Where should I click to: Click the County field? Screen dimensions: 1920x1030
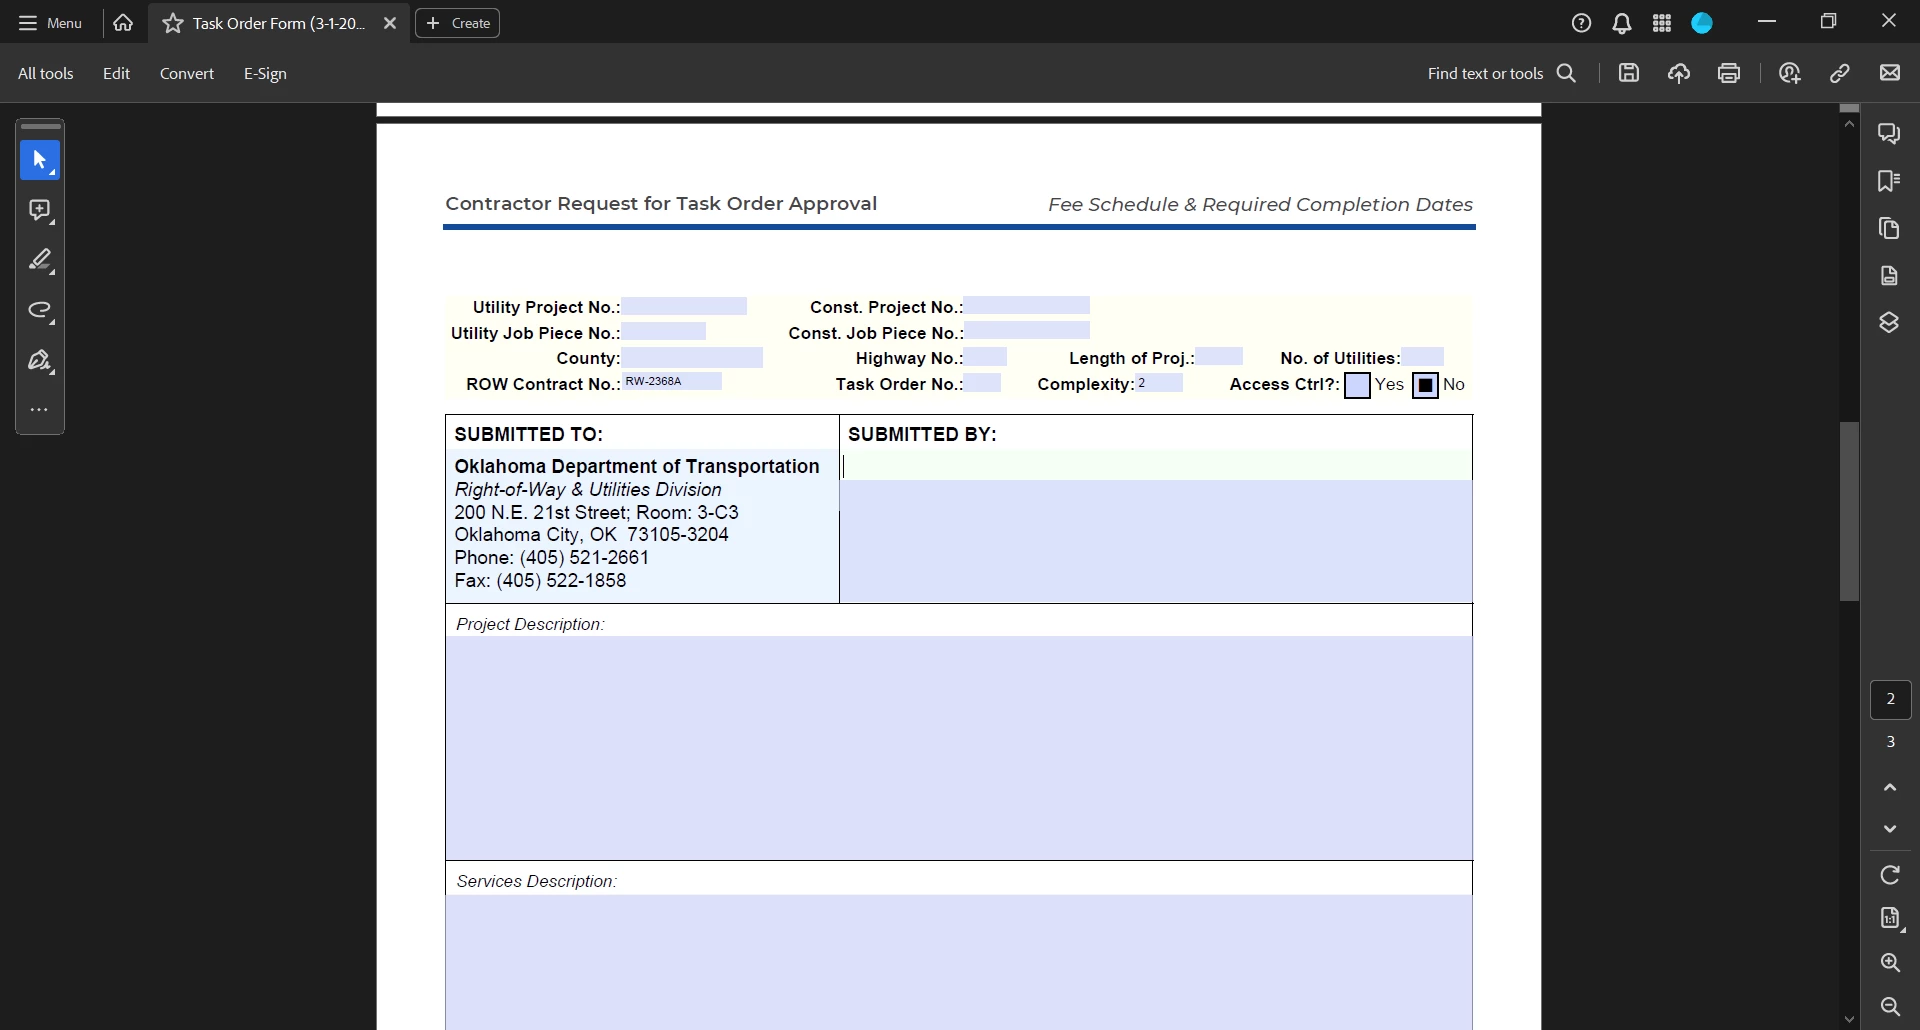pos(692,357)
